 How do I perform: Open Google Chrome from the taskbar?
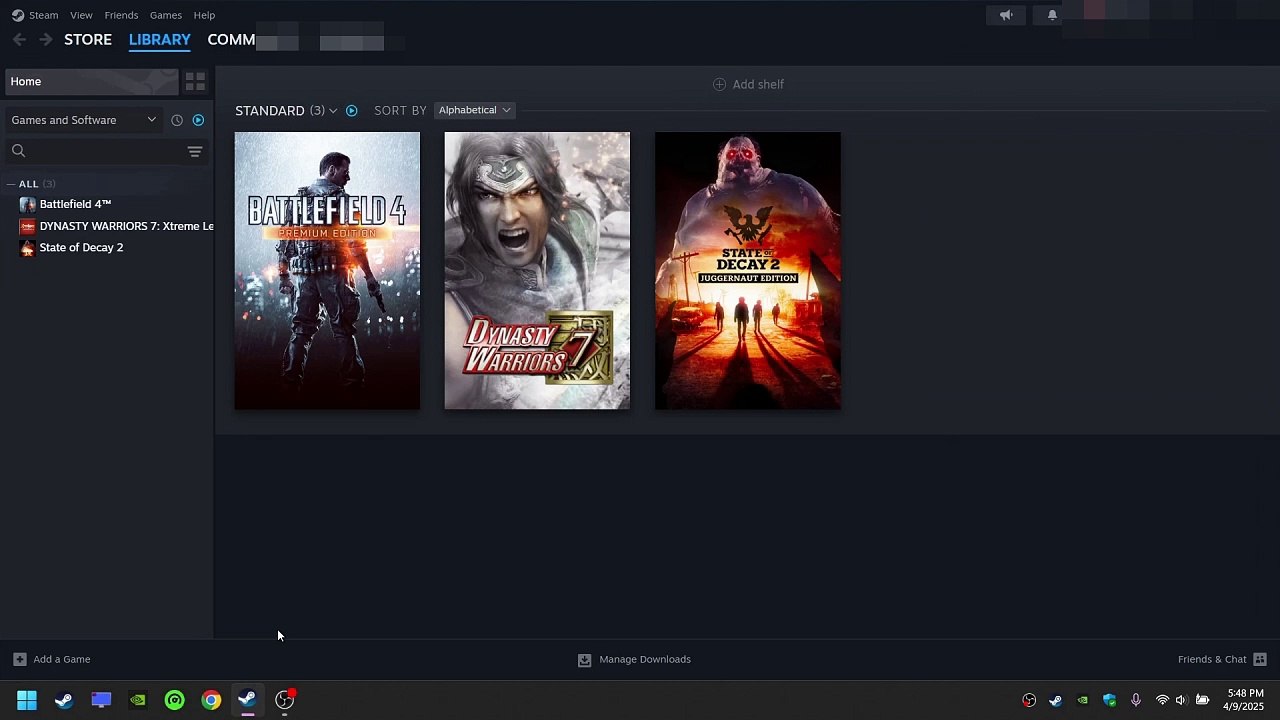(x=211, y=700)
